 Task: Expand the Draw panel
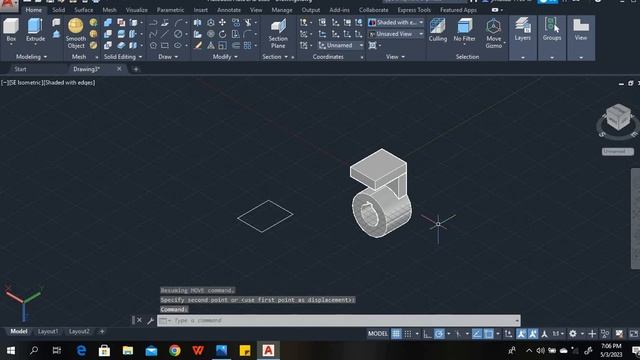pyautogui.click(x=168, y=57)
